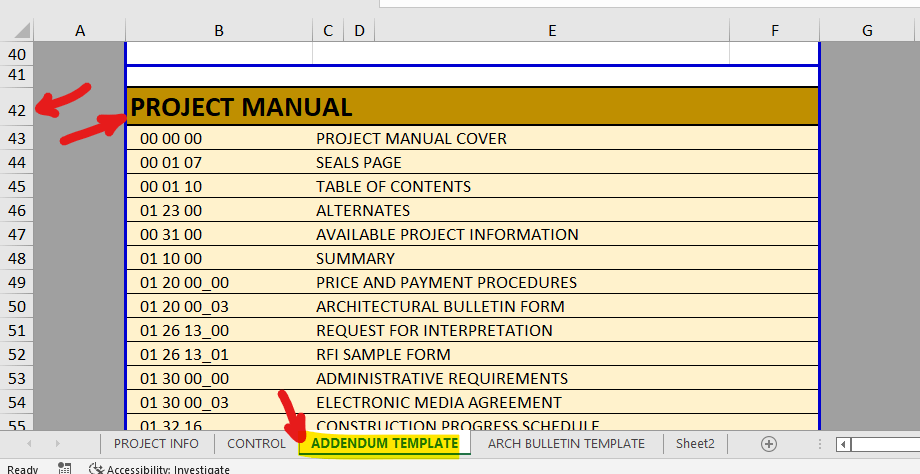Select row 40 header
The height and width of the screenshot is (474, 920).
point(17,54)
